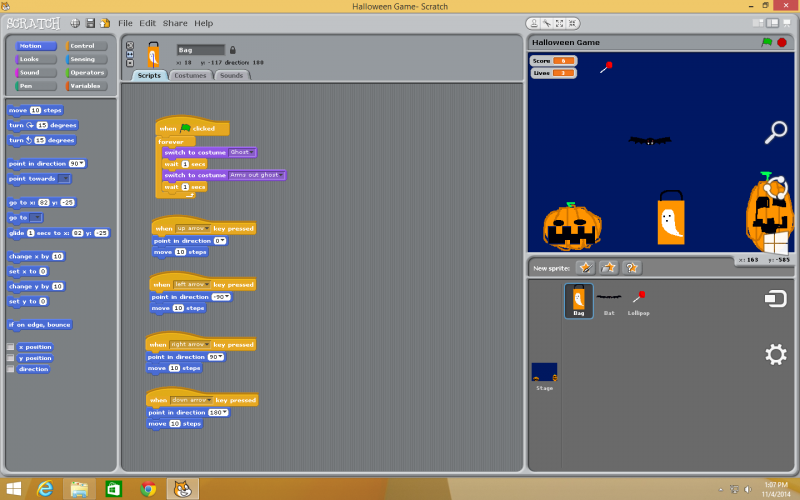This screenshot has width=800, height=500.
Task: Choose new sprite from file button
Action: (608, 267)
